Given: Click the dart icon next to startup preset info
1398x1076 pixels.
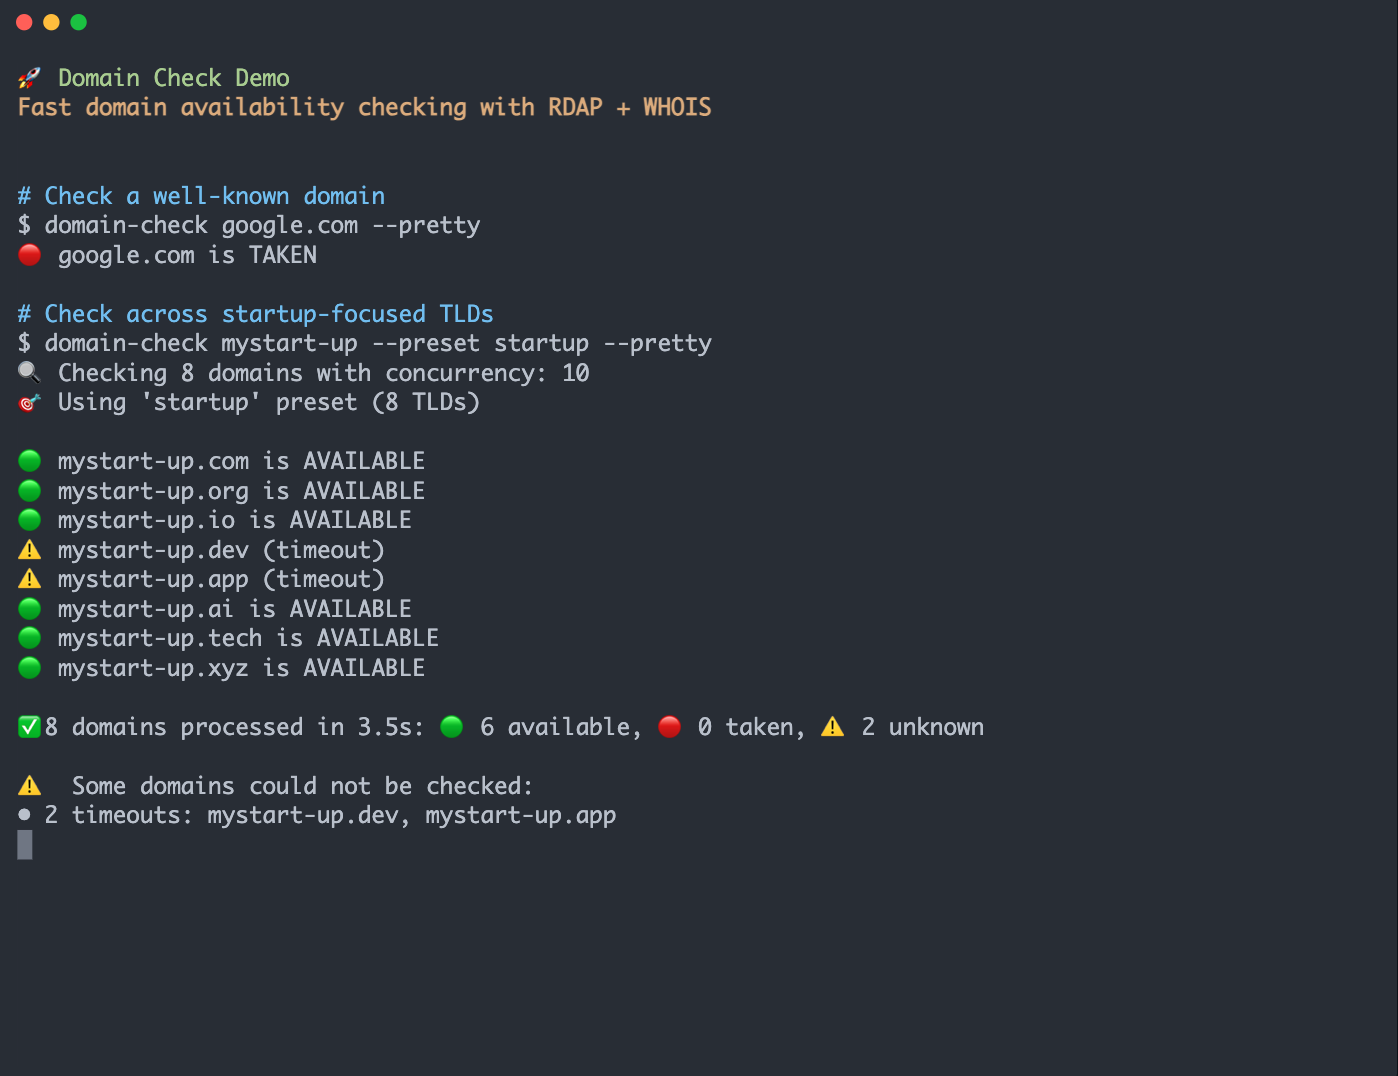Looking at the screenshot, I should (x=28, y=401).
